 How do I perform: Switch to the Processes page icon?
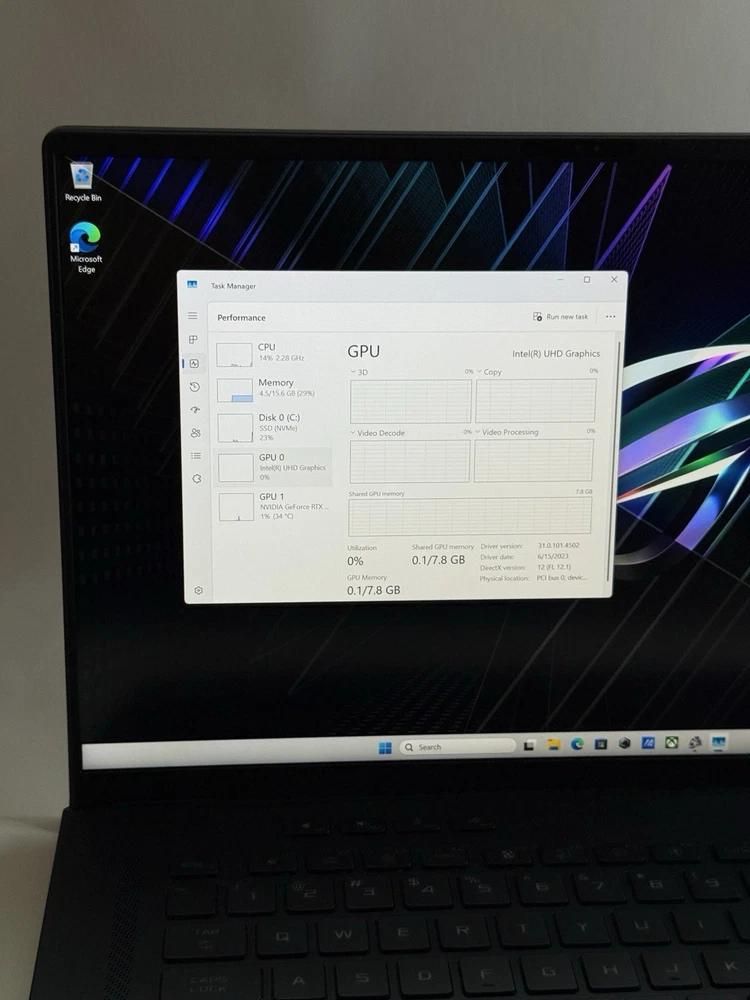coord(194,340)
